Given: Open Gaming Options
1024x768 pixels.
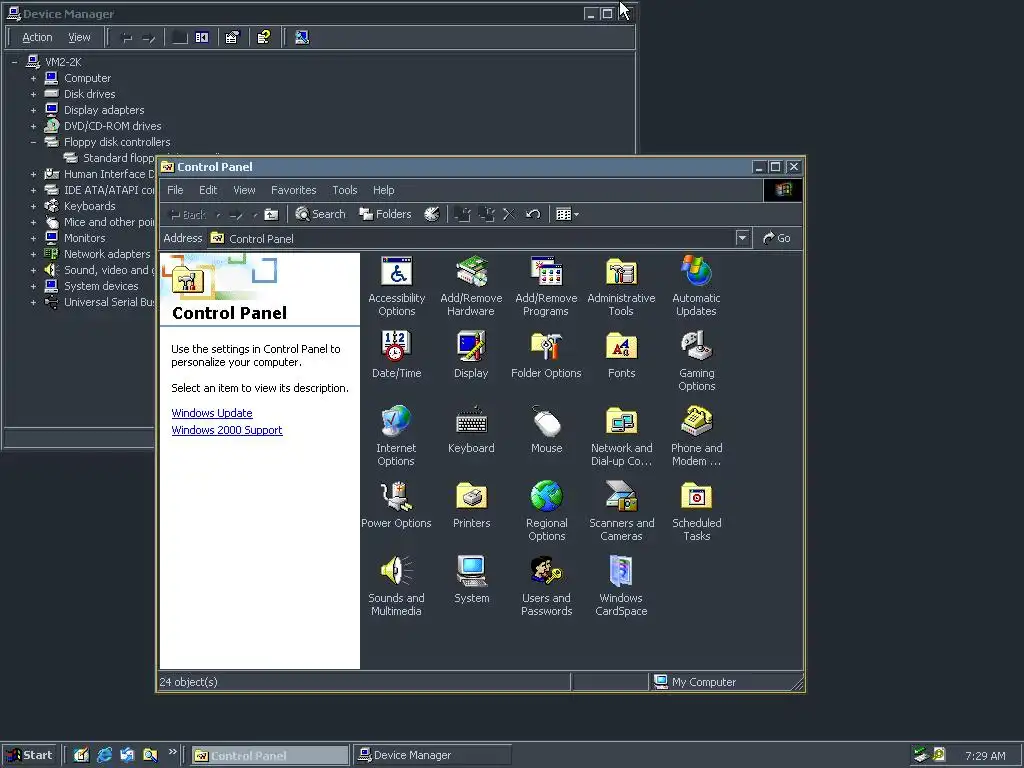Looking at the screenshot, I should pyautogui.click(x=696, y=361).
